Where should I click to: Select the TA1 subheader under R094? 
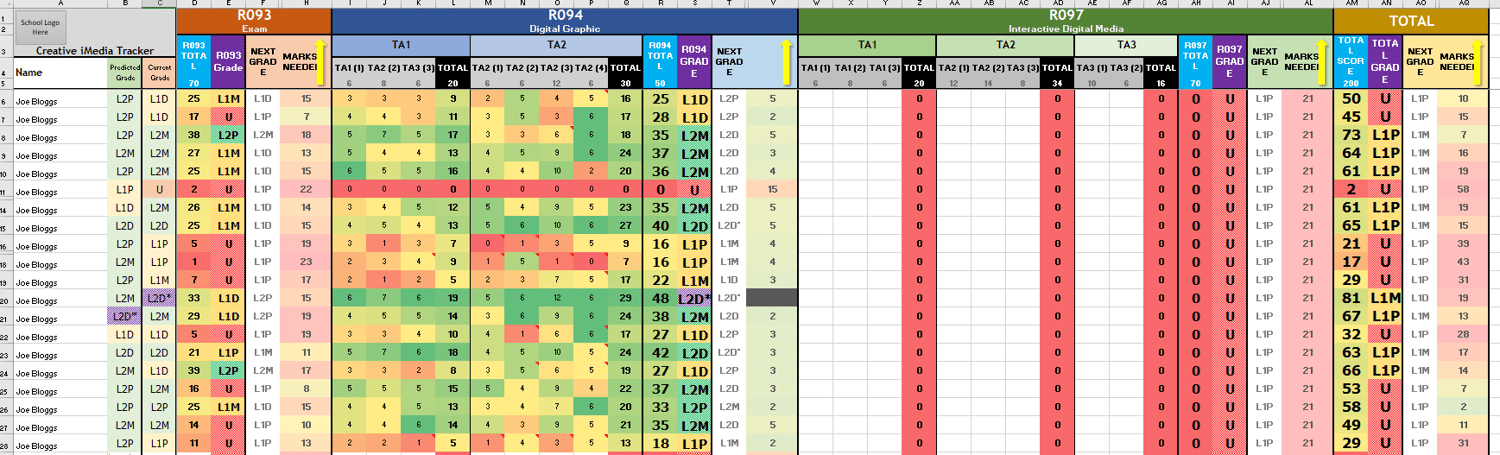pyautogui.click(x=401, y=45)
